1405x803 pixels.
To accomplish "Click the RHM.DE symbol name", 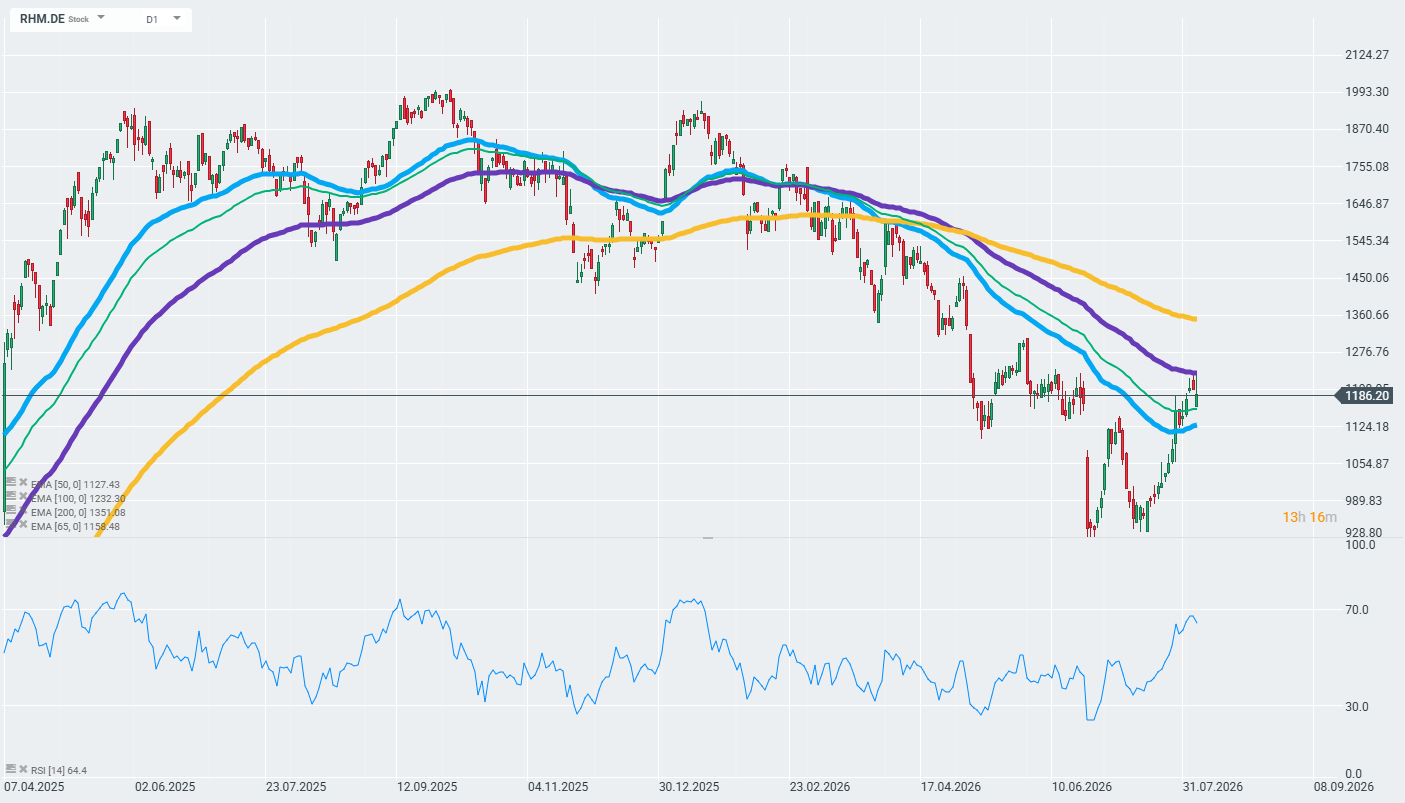I will click(42, 19).
